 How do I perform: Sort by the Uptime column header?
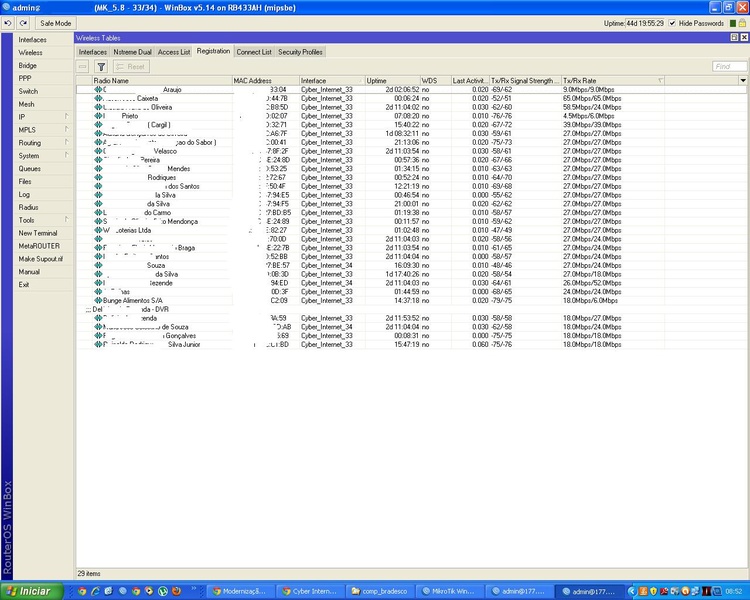(x=392, y=80)
